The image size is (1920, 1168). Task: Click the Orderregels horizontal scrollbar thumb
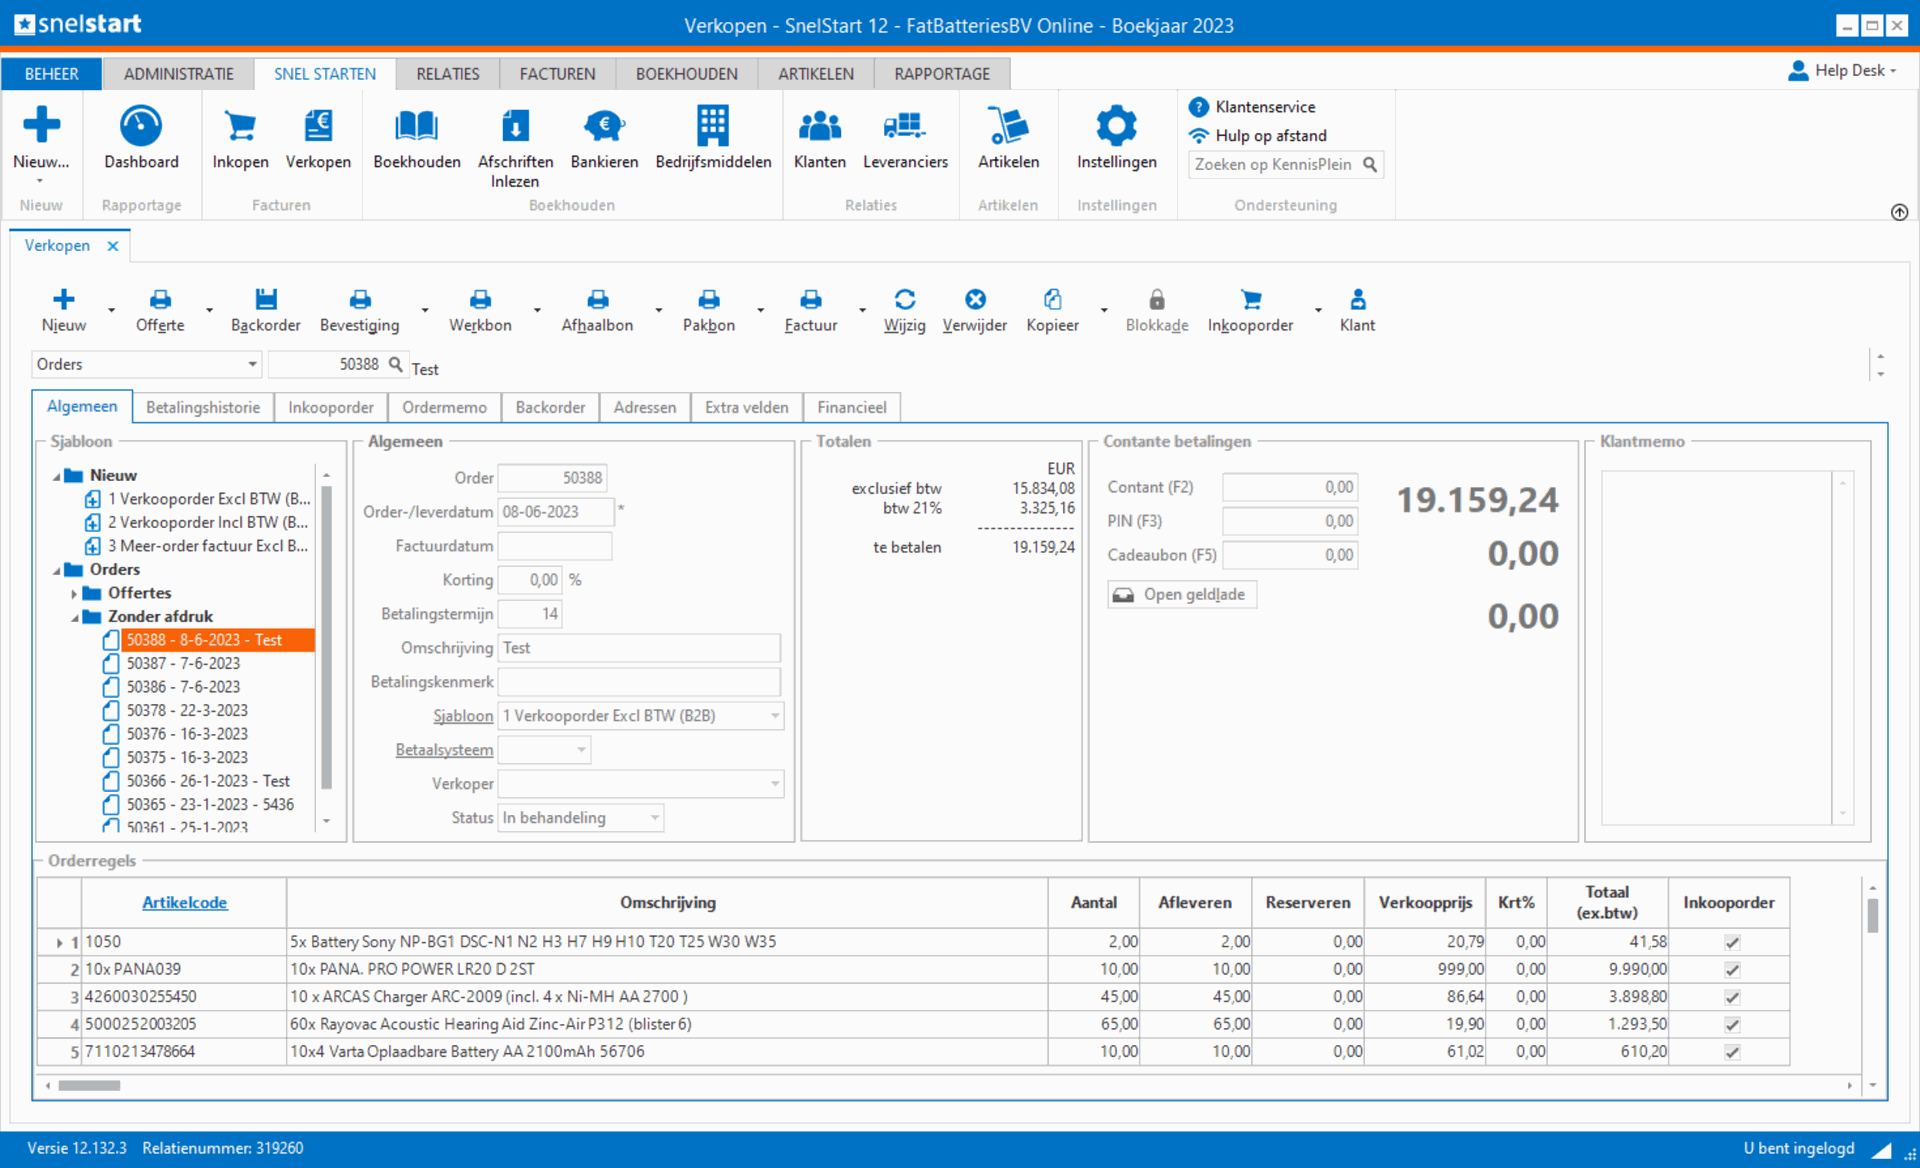coord(89,1085)
